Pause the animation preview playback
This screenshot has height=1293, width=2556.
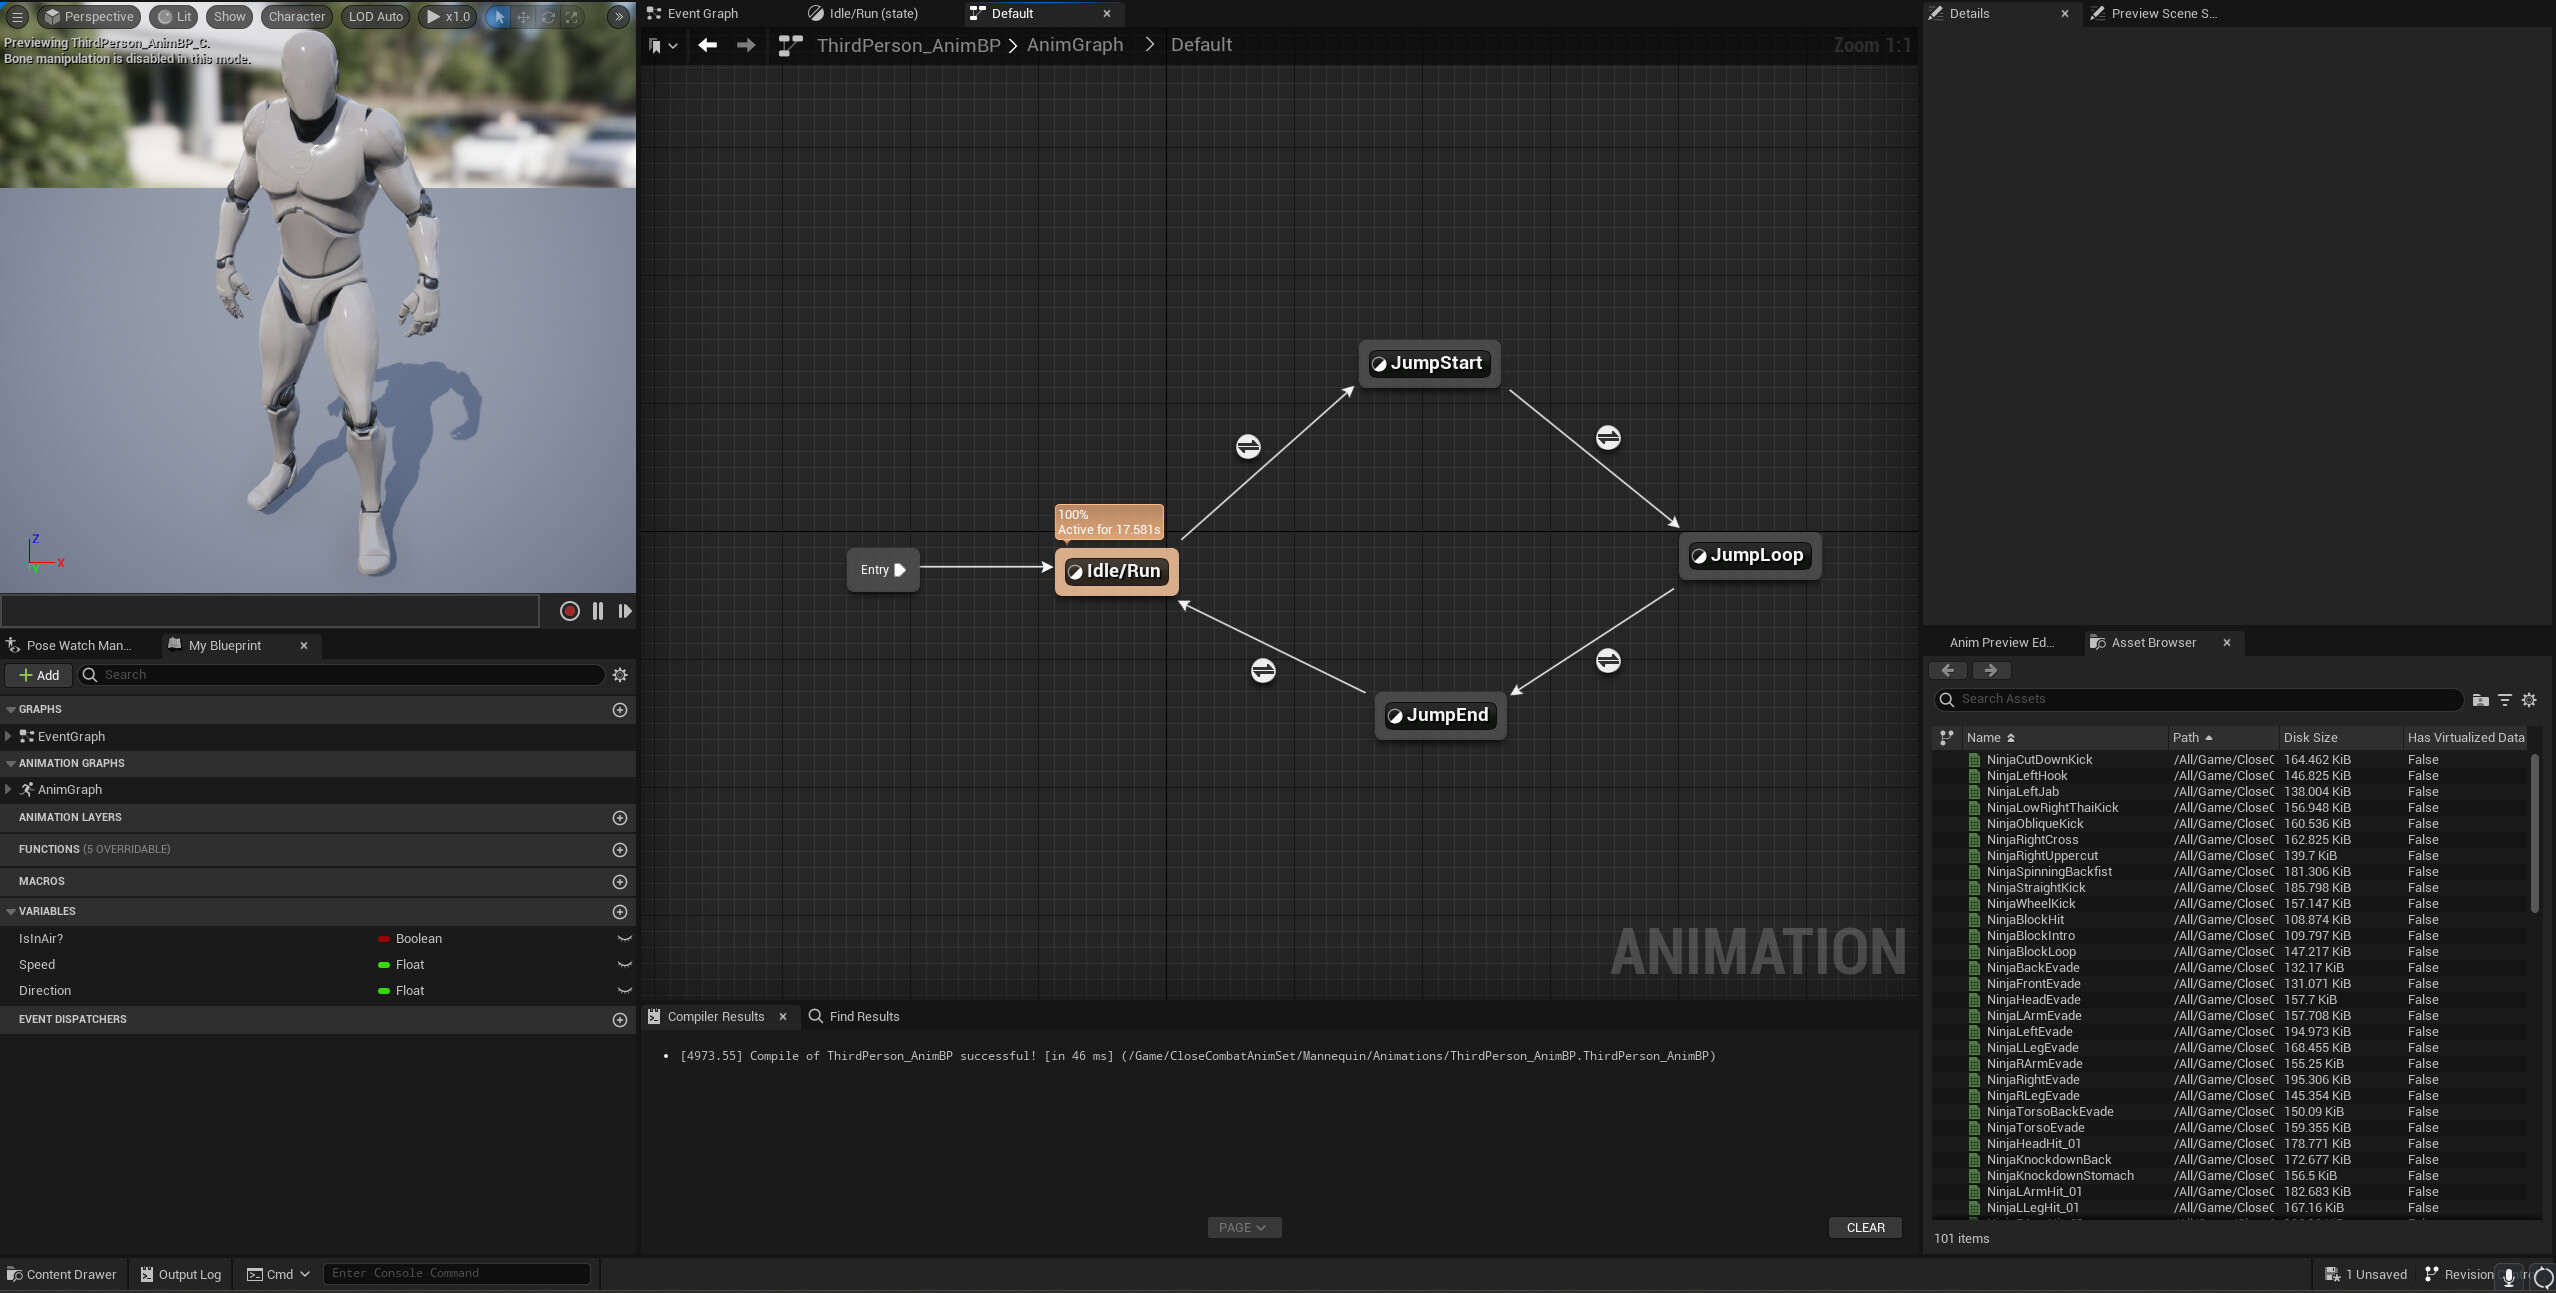(598, 611)
